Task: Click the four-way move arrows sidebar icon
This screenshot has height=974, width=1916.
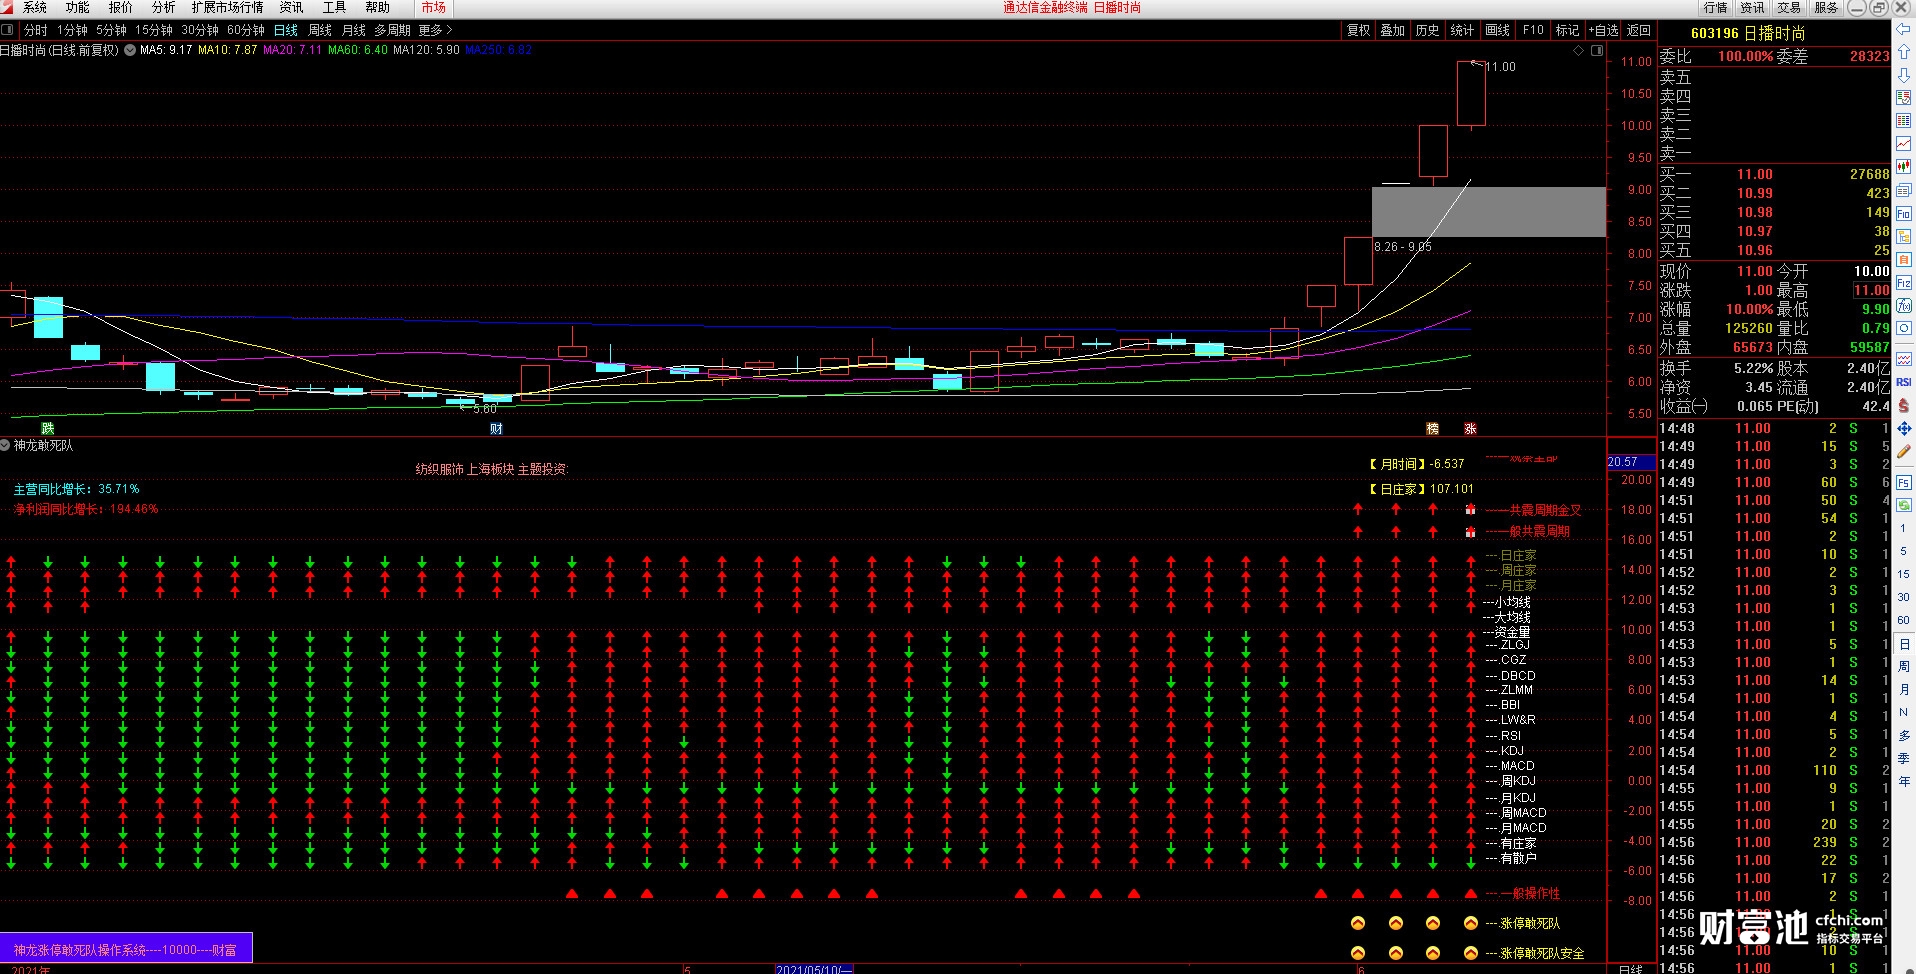Action: (x=1904, y=428)
